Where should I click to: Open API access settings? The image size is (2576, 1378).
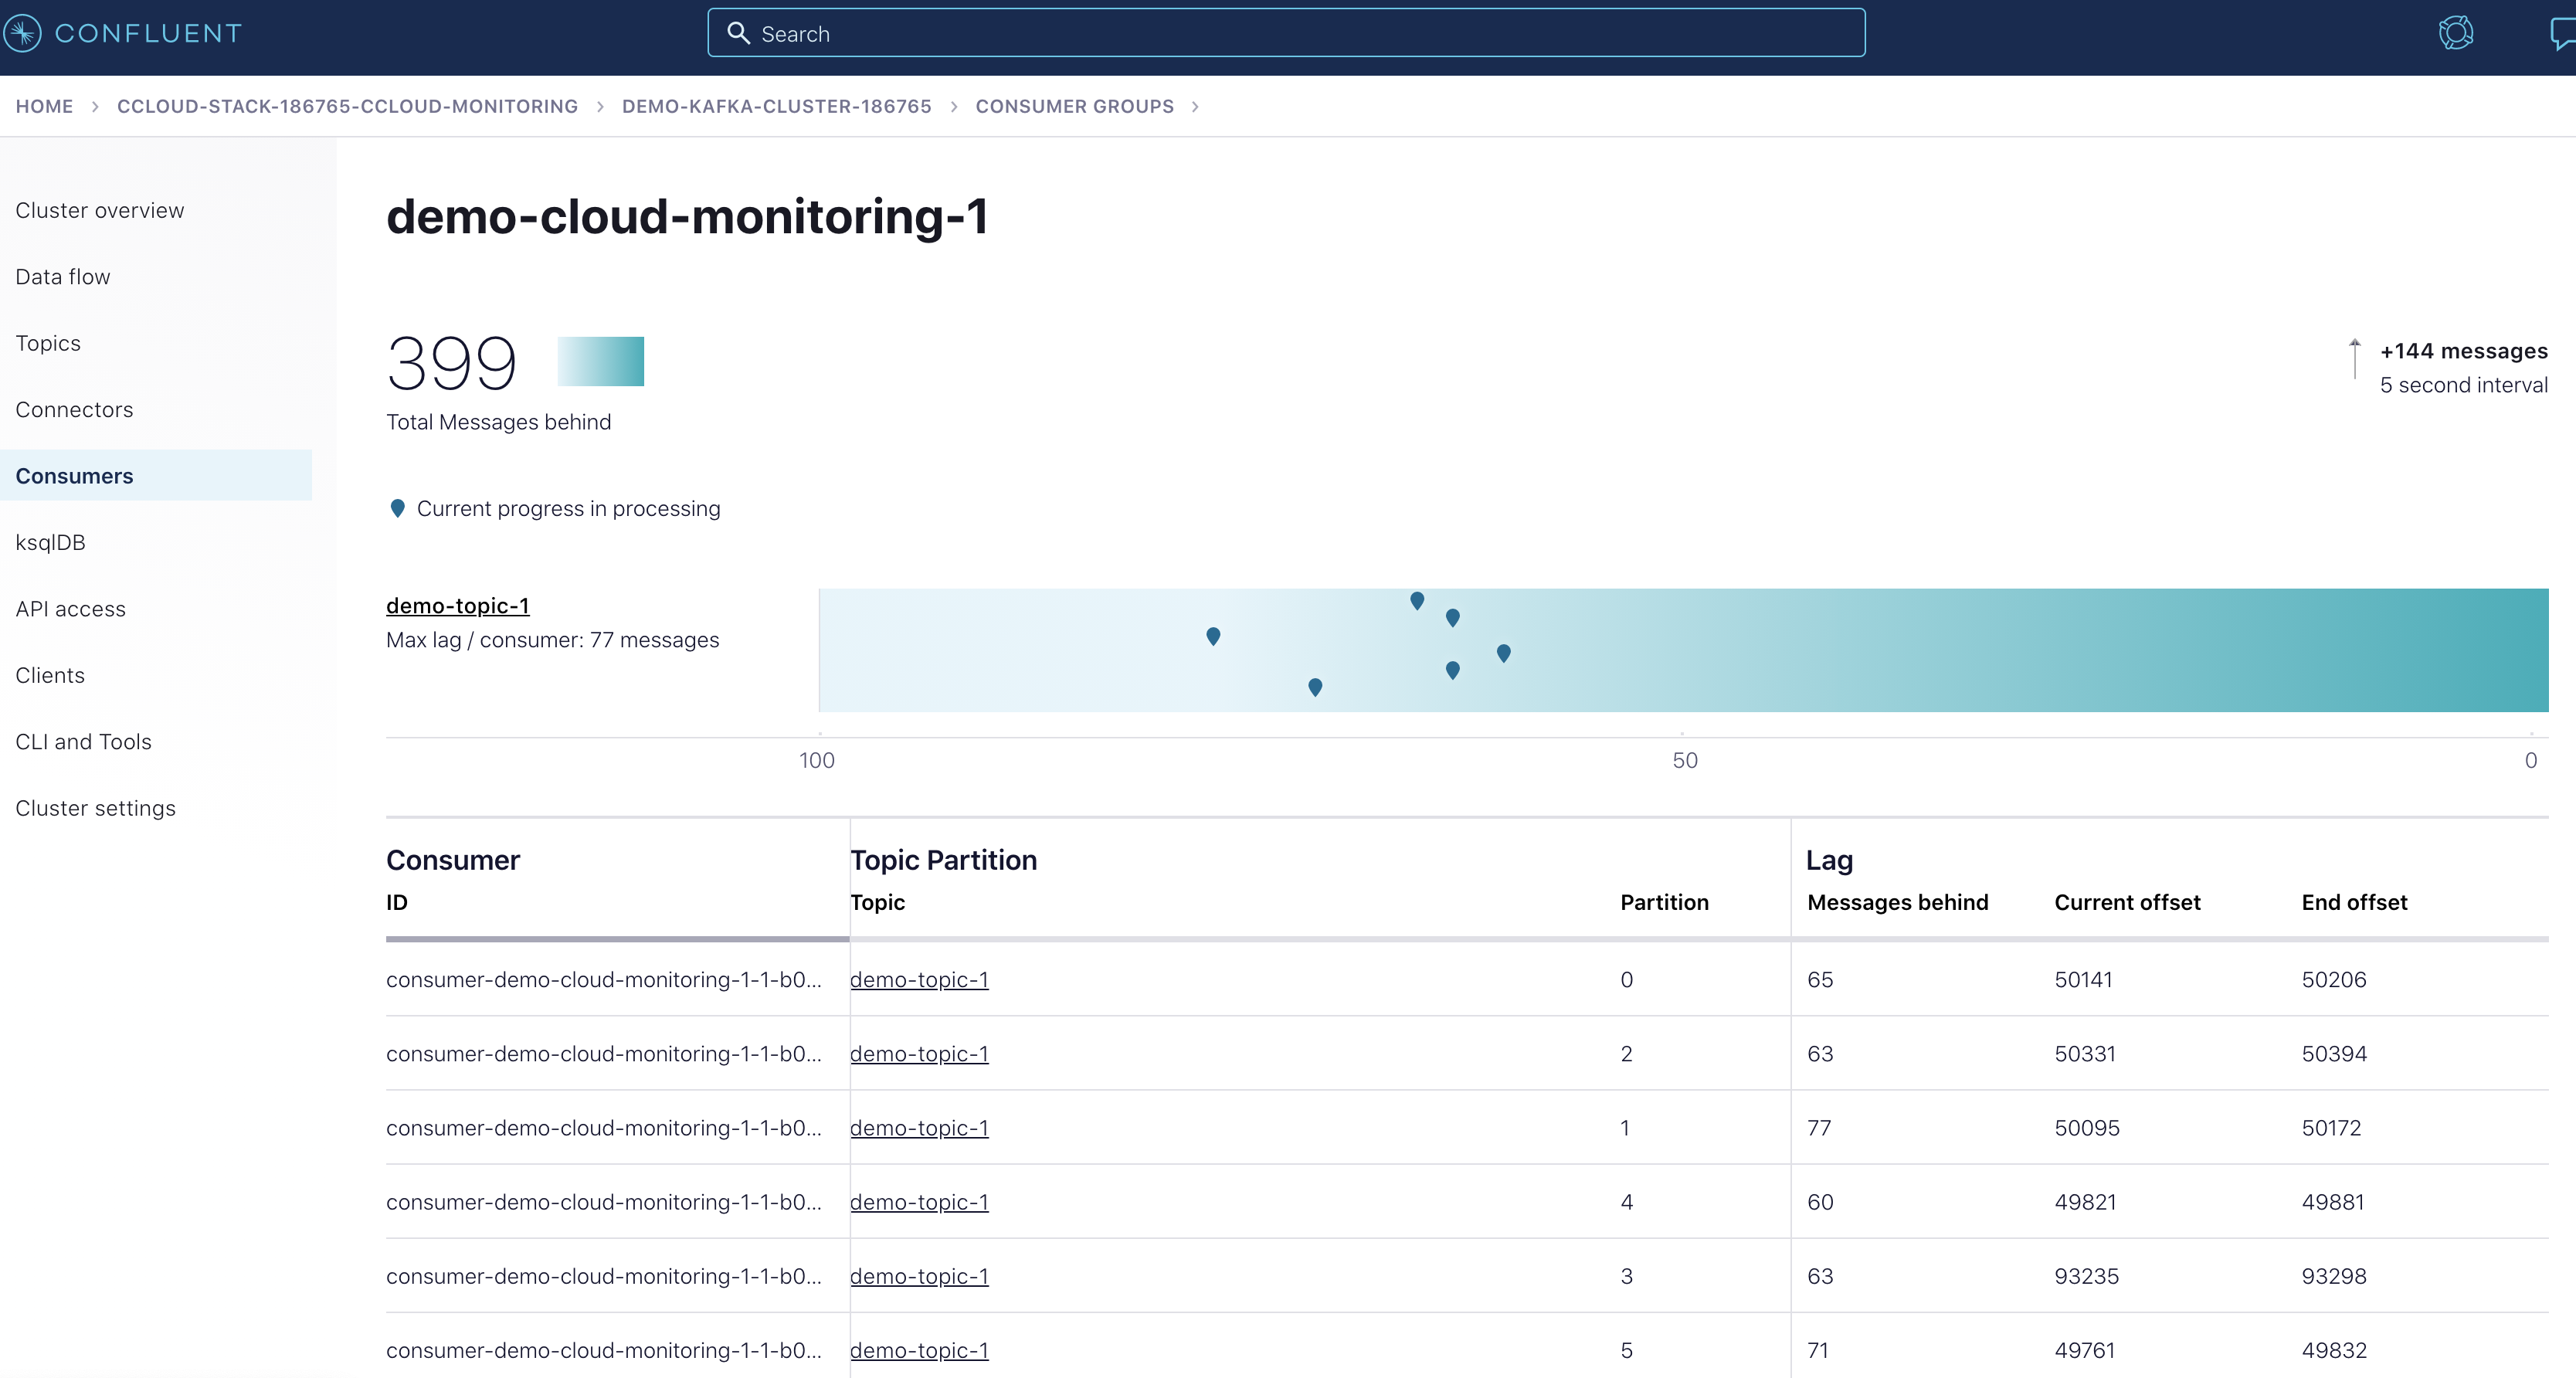coord(70,608)
